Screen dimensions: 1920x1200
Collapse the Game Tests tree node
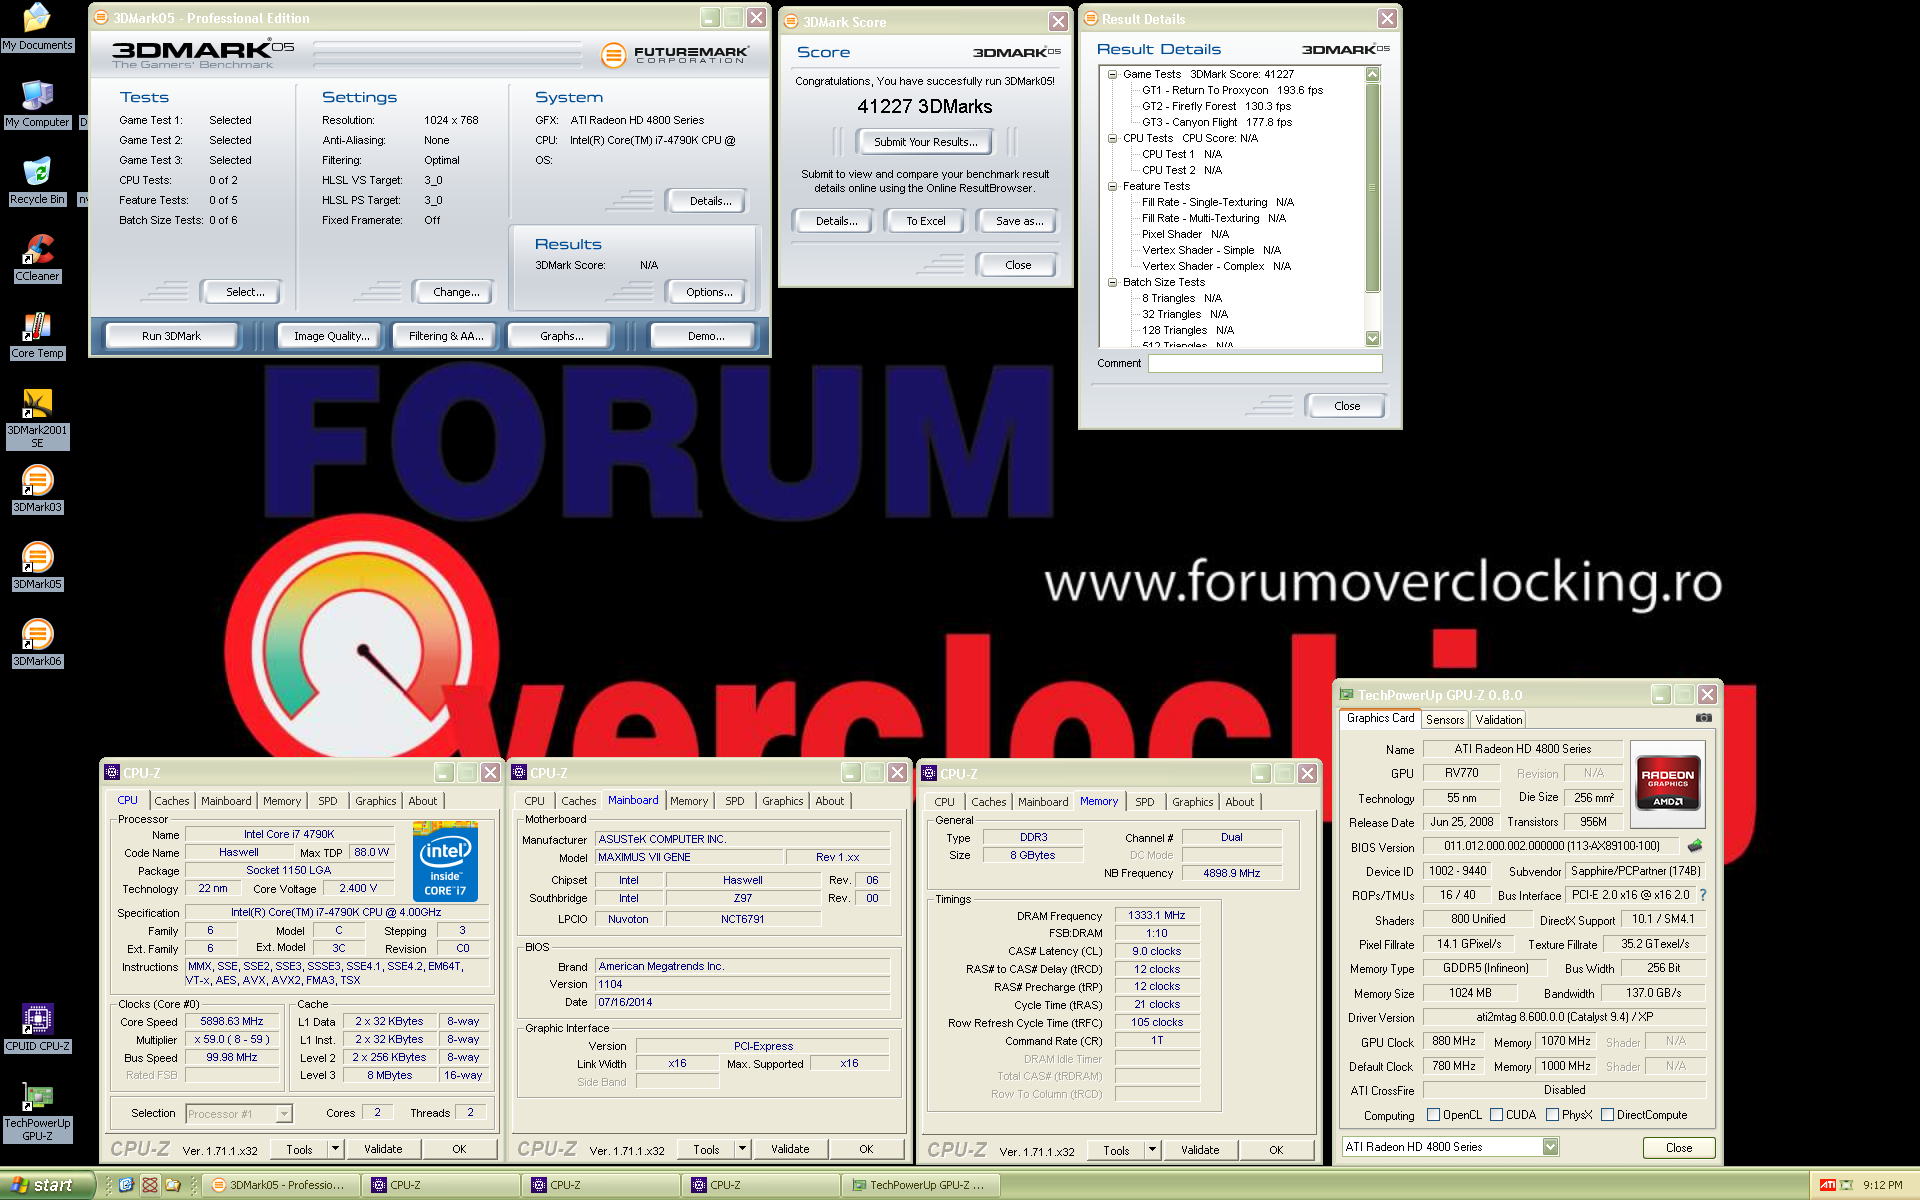[x=1112, y=74]
